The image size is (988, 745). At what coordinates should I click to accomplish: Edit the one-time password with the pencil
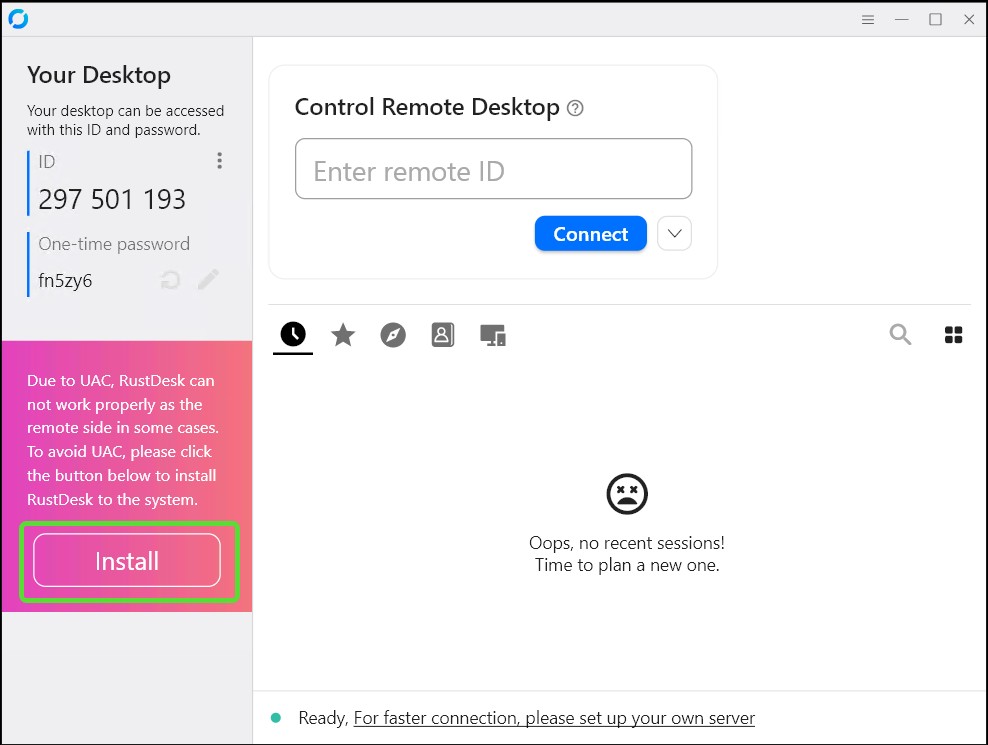pos(208,281)
